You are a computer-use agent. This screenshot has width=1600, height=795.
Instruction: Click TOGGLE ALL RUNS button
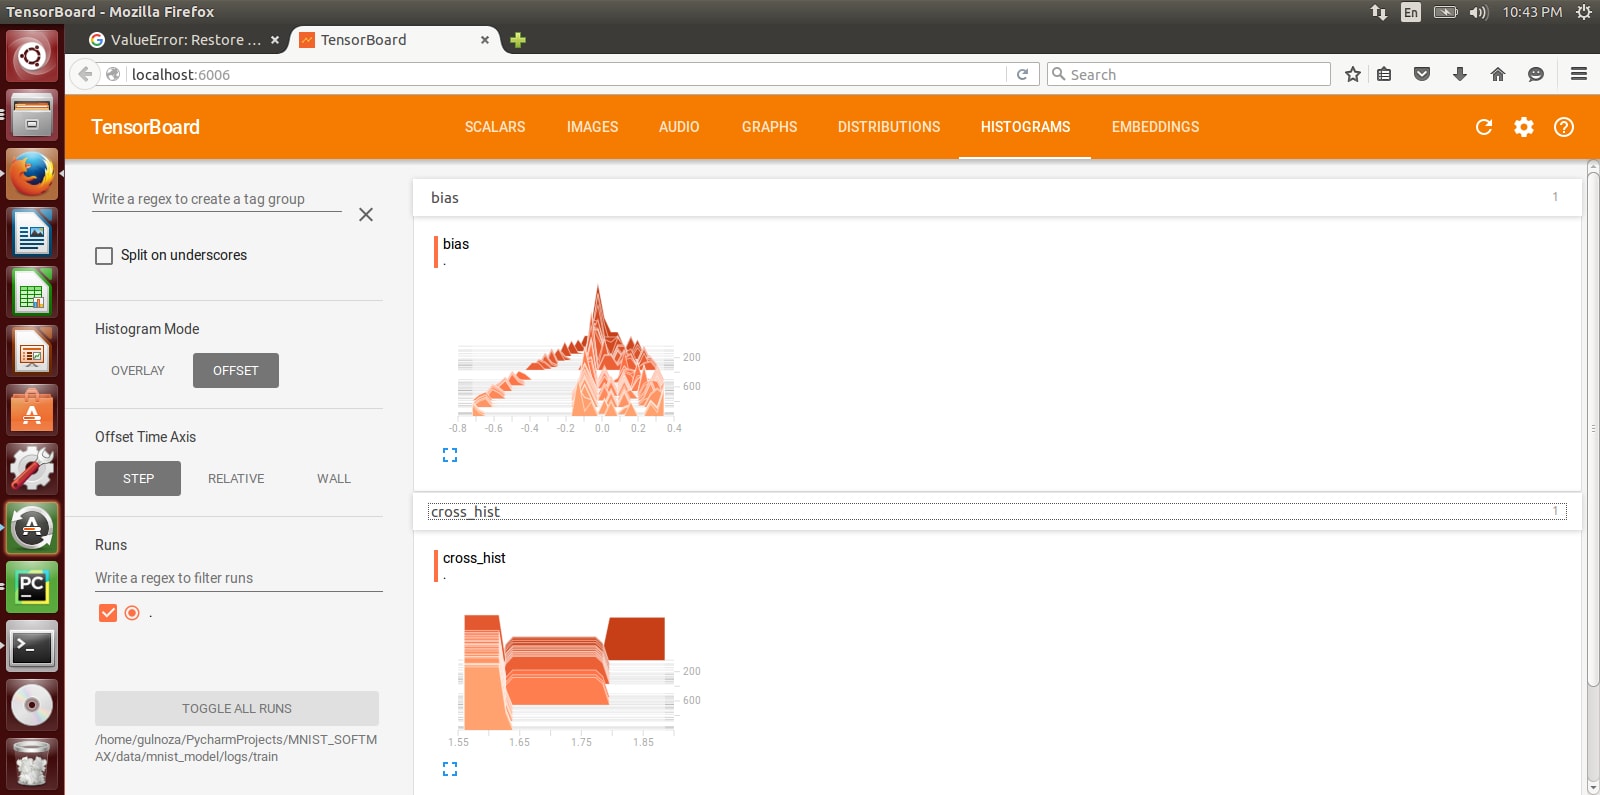237,708
